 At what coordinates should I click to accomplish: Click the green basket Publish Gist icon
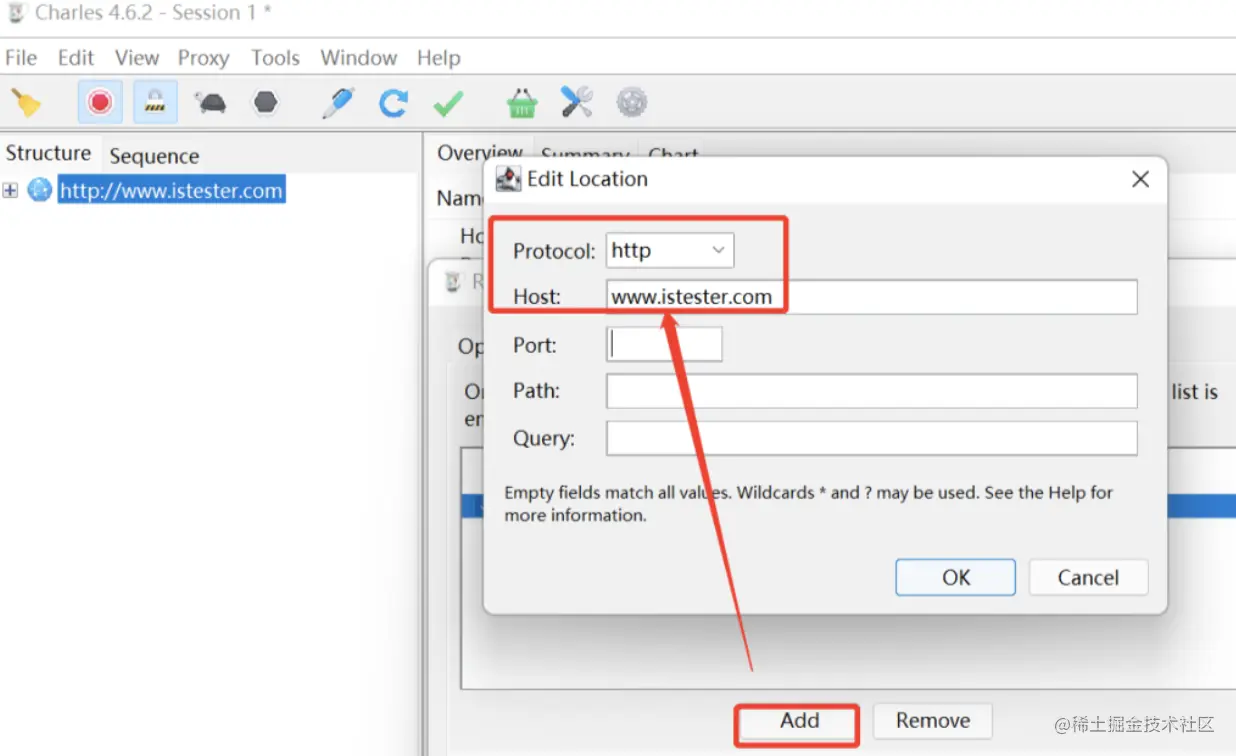[x=521, y=102]
